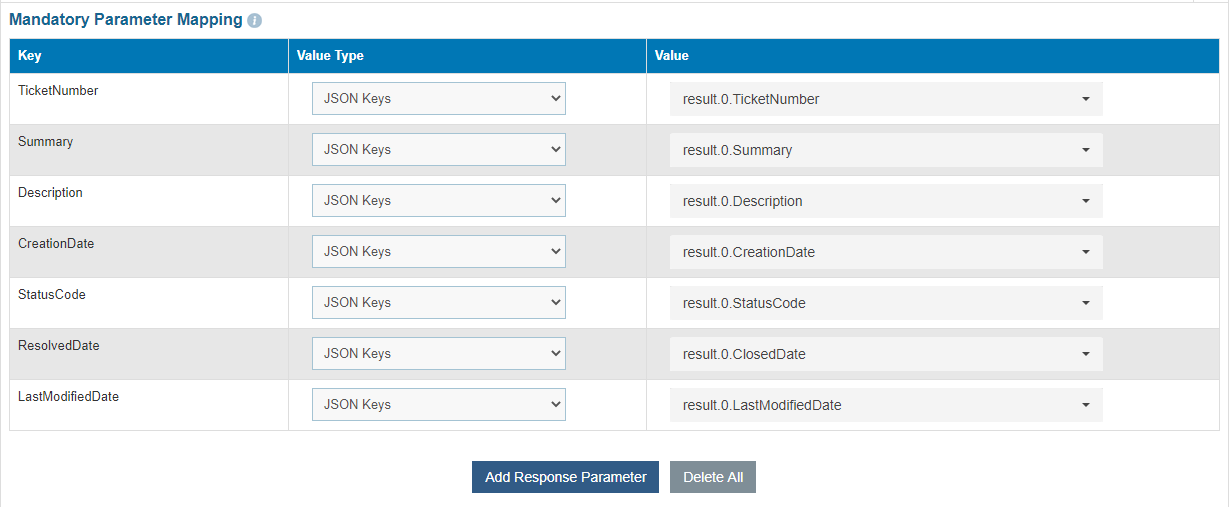Open Value Type dropdown for Summary
The width and height of the screenshot is (1230, 507).
(x=438, y=150)
